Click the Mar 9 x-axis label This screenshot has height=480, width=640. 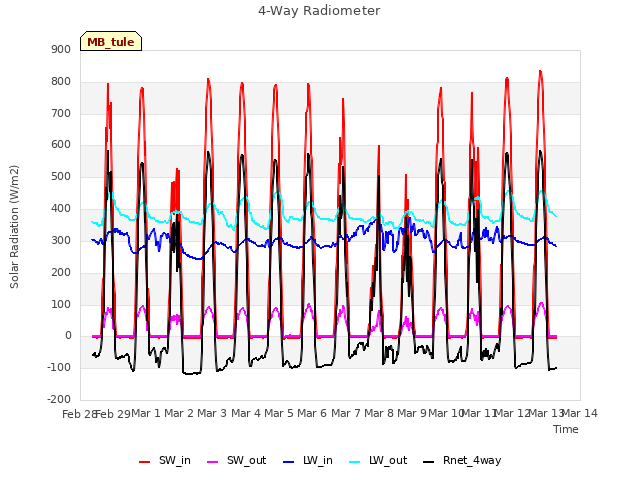[x=412, y=413]
